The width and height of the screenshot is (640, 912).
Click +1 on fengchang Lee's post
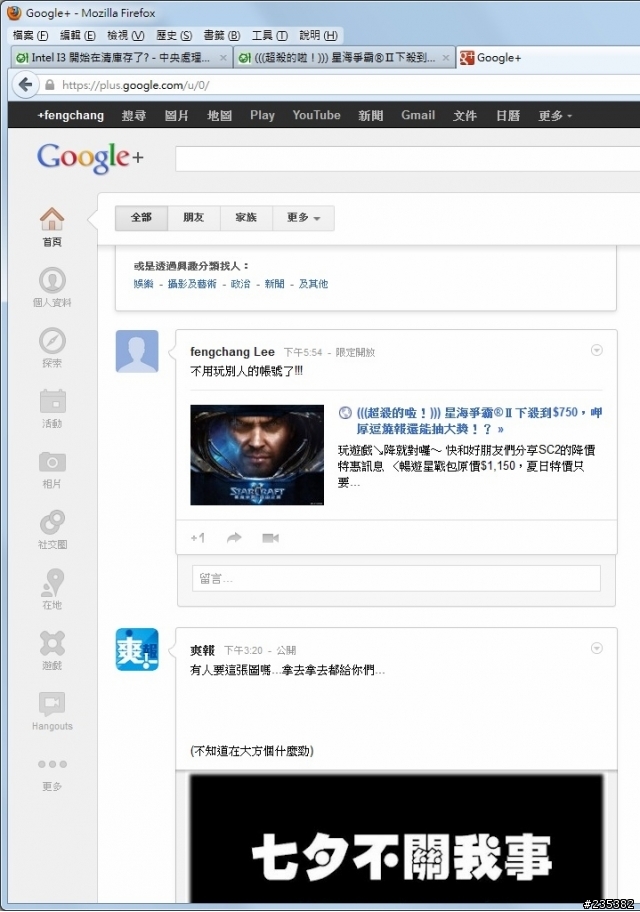click(198, 538)
